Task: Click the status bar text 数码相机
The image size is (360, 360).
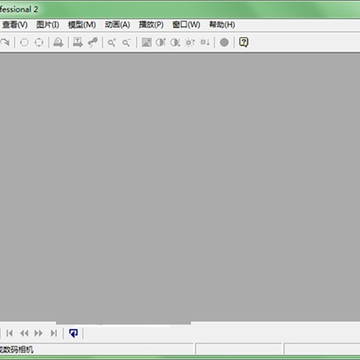Action: [x=18, y=350]
